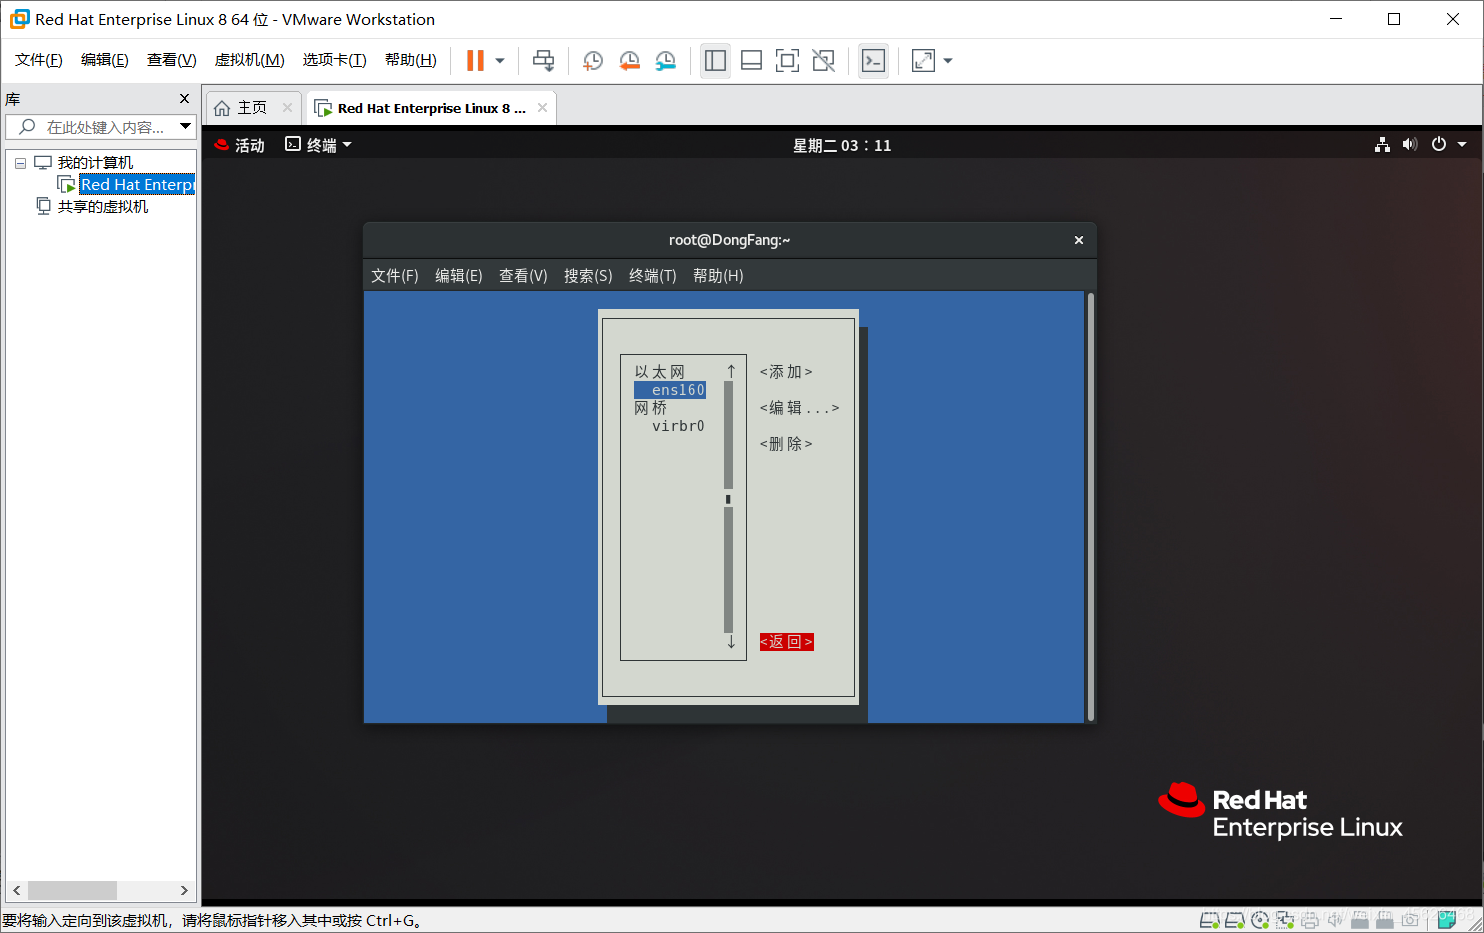
Task: Open the VMware 文件(F) menu
Action: click(39, 60)
